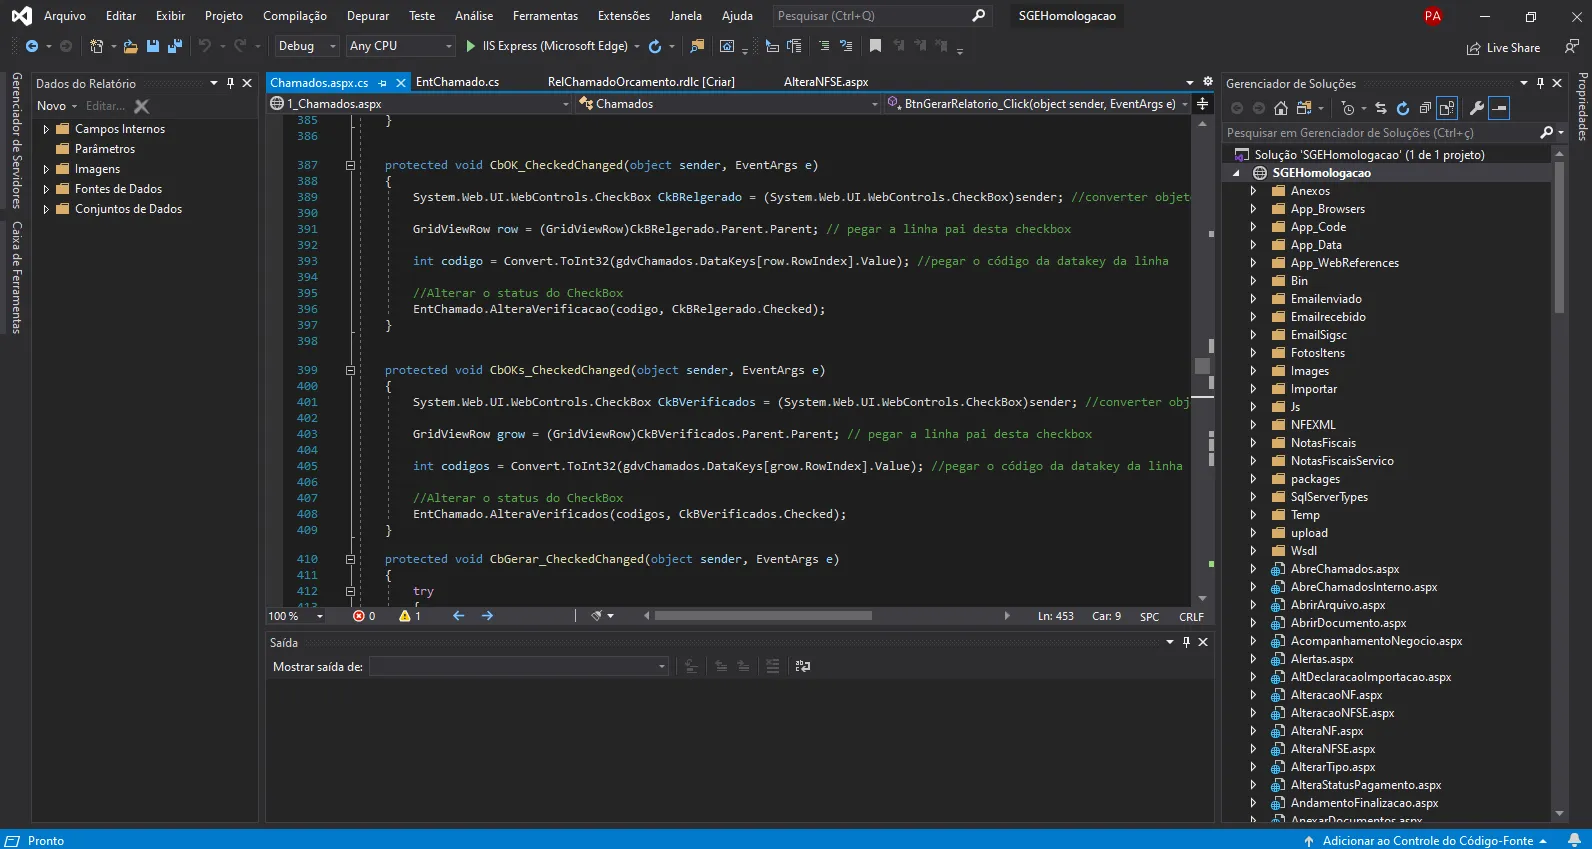The width and height of the screenshot is (1592, 849).
Task: Click the Open File folder icon
Action: 131,46
